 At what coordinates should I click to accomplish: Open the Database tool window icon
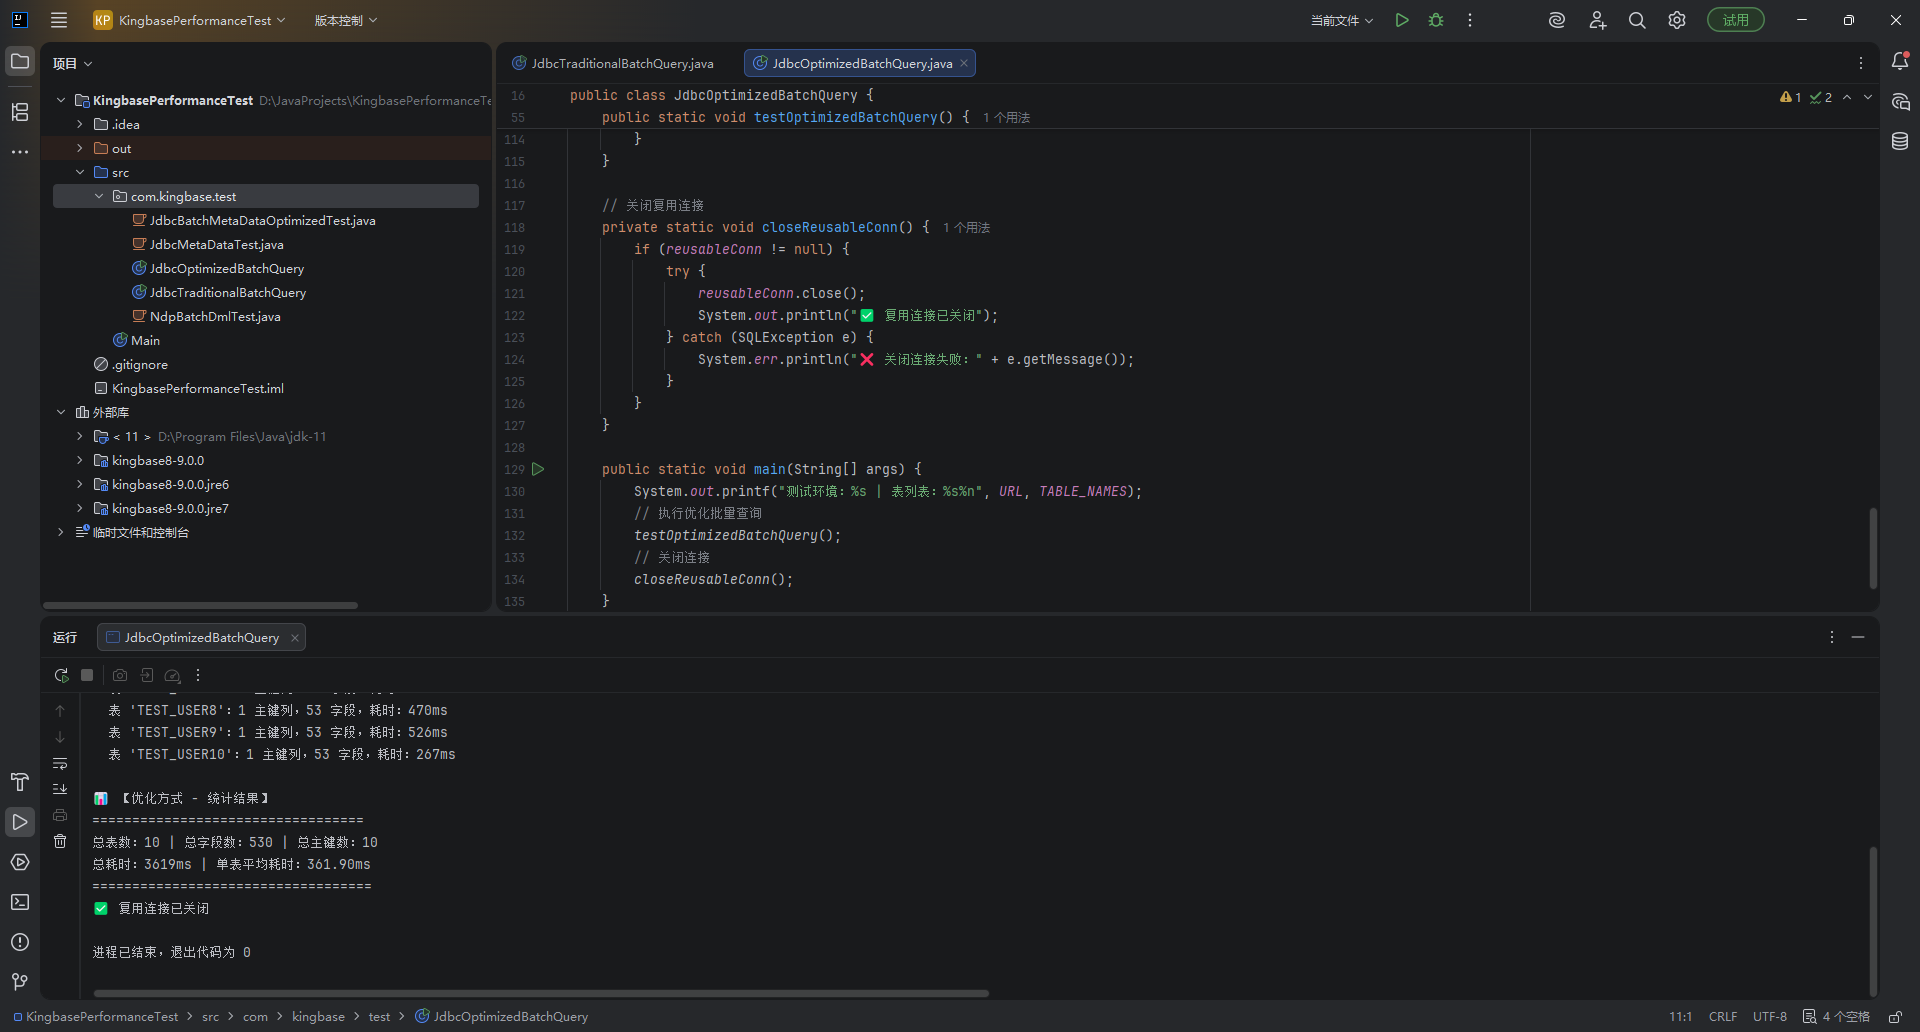pyautogui.click(x=1900, y=142)
